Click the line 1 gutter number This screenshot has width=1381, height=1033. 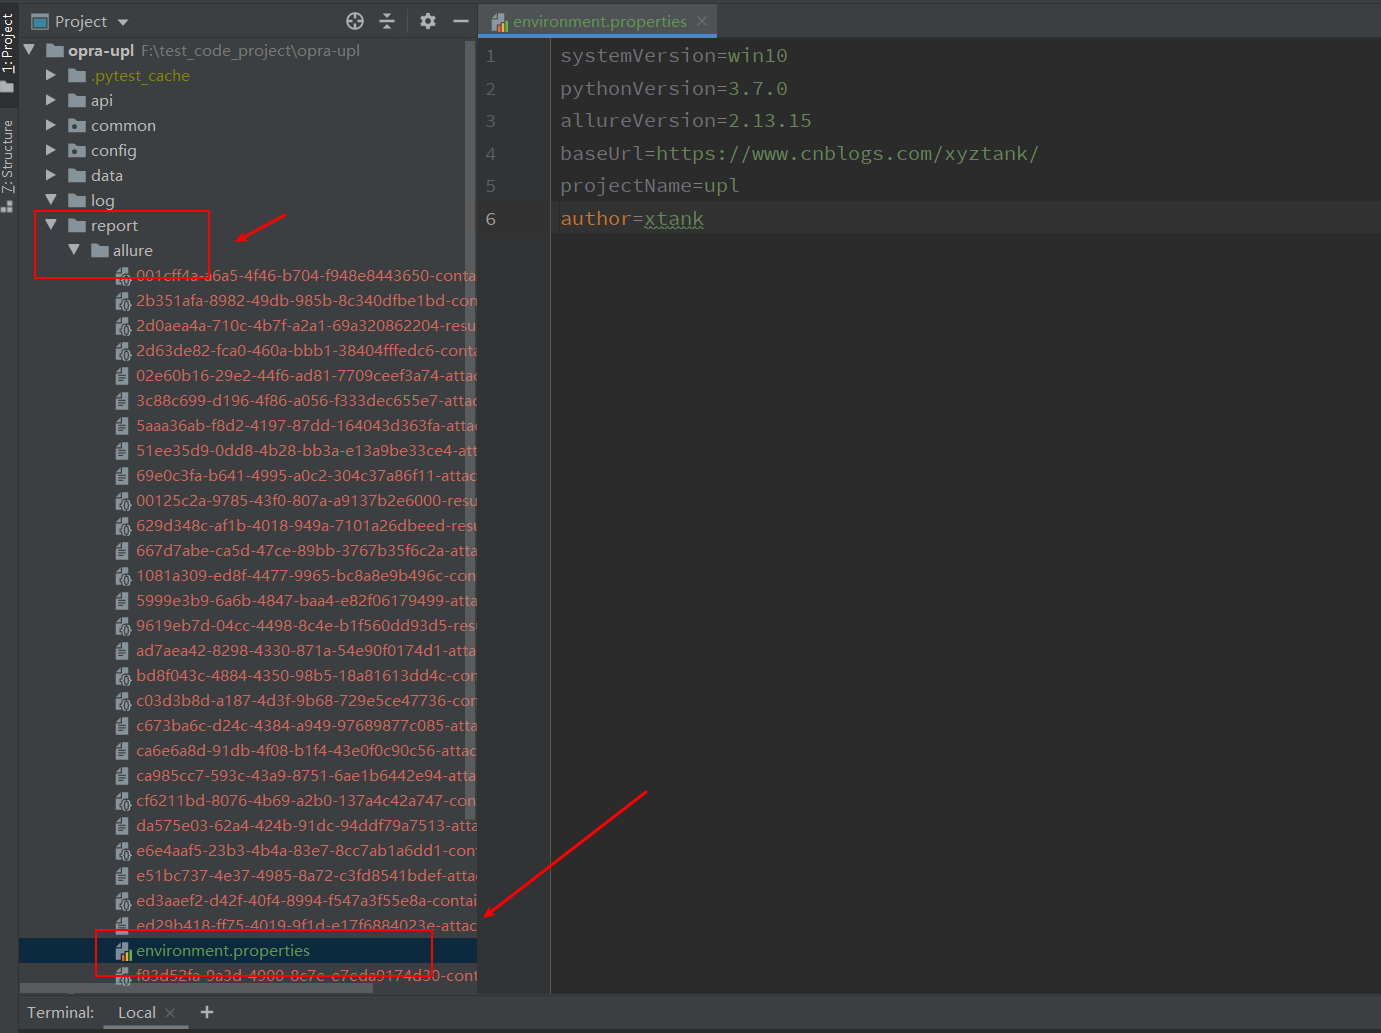pyautogui.click(x=491, y=56)
